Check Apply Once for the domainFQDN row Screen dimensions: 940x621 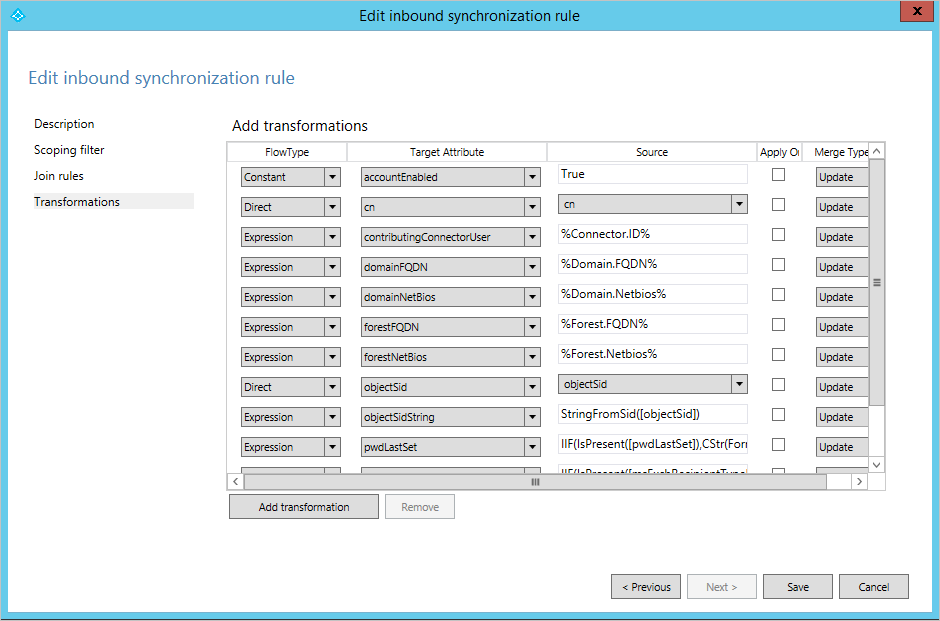(x=778, y=264)
